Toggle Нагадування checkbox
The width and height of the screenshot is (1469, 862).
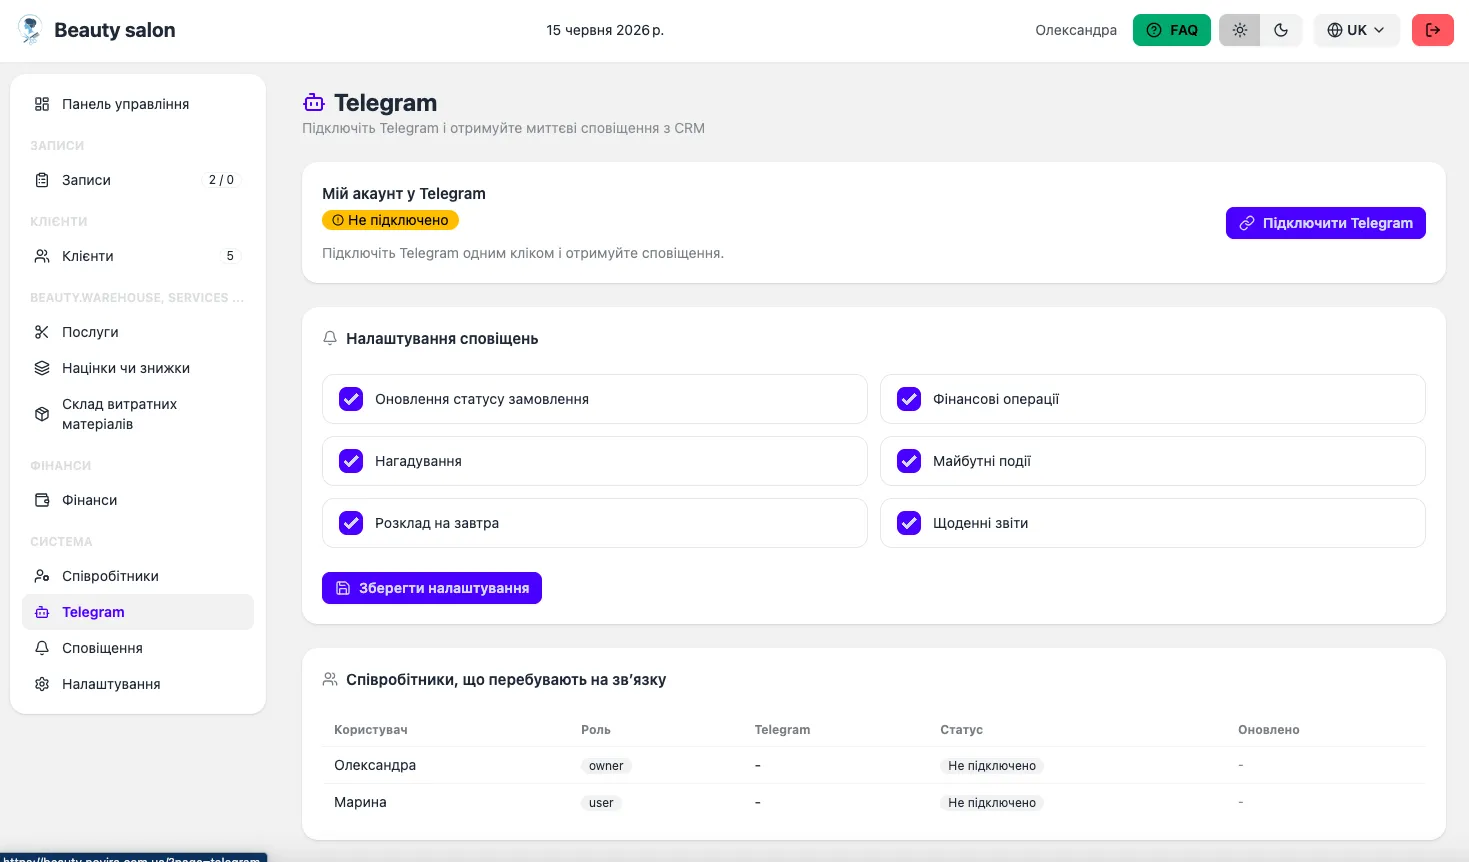click(351, 461)
